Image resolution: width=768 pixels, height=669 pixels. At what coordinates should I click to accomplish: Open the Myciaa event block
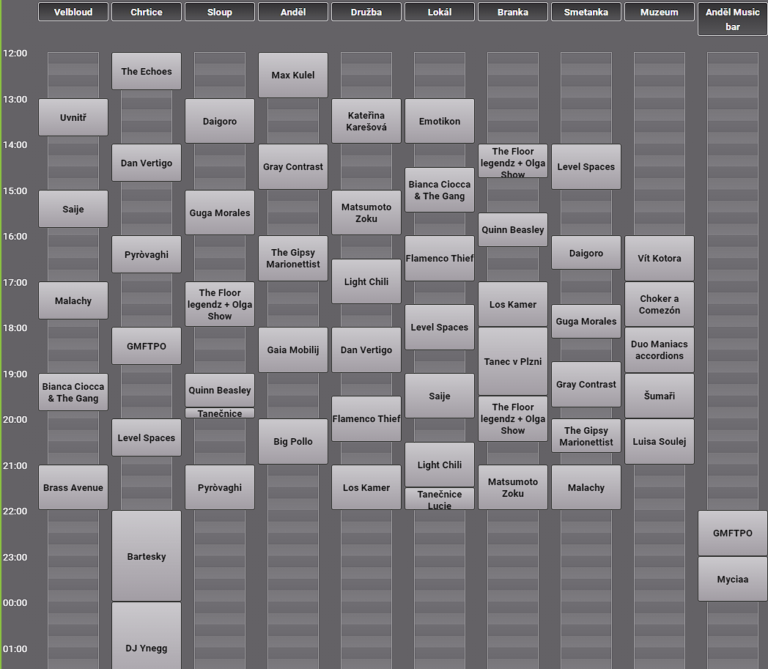tap(732, 579)
